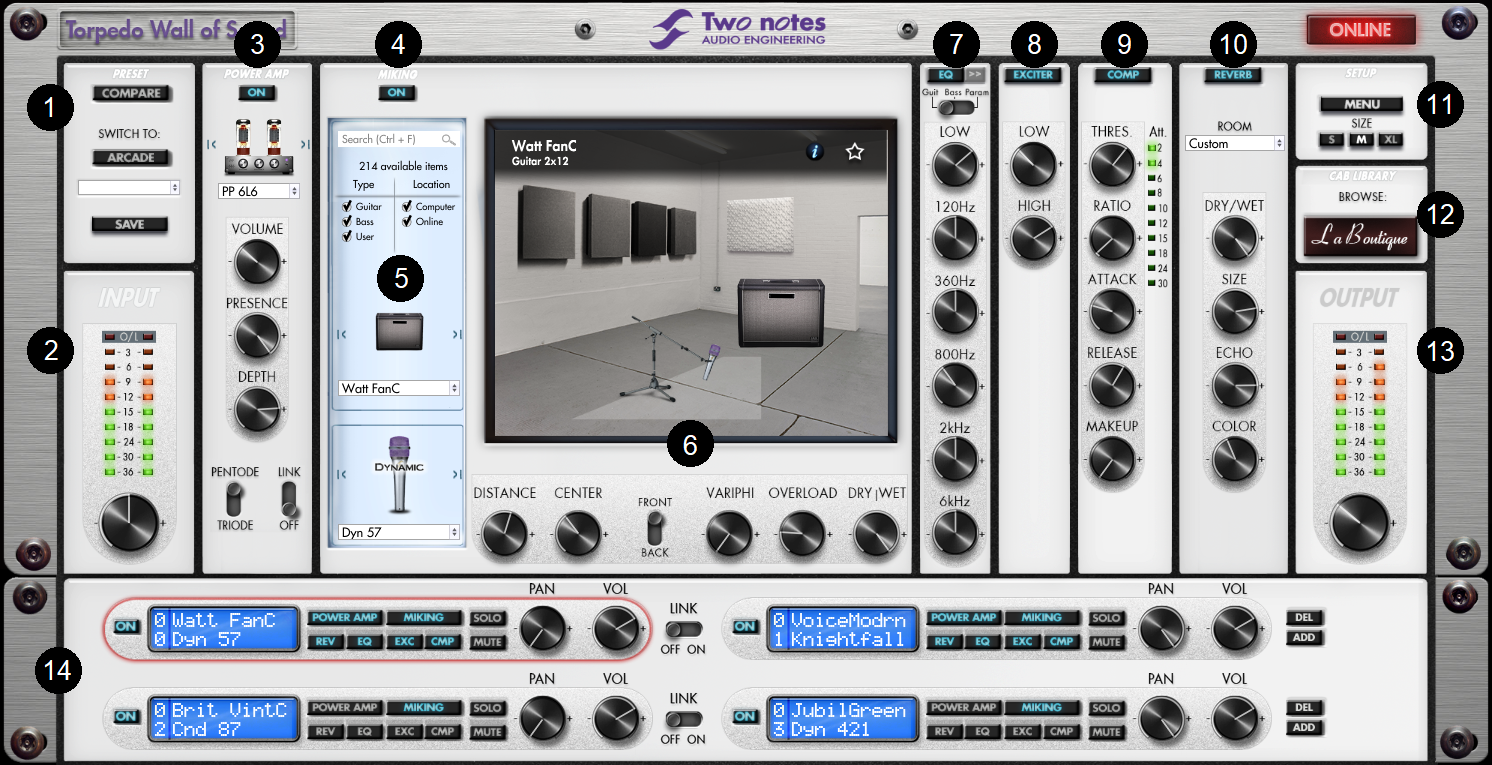
Task: Toggle the EQ section button
Action: click(x=945, y=74)
